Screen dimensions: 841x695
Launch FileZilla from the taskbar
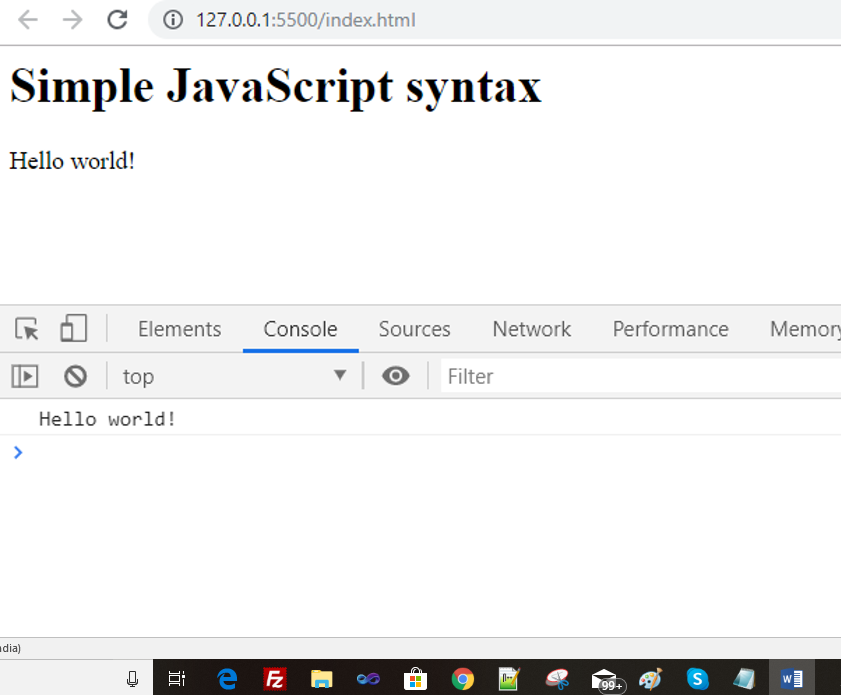(x=274, y=678)
